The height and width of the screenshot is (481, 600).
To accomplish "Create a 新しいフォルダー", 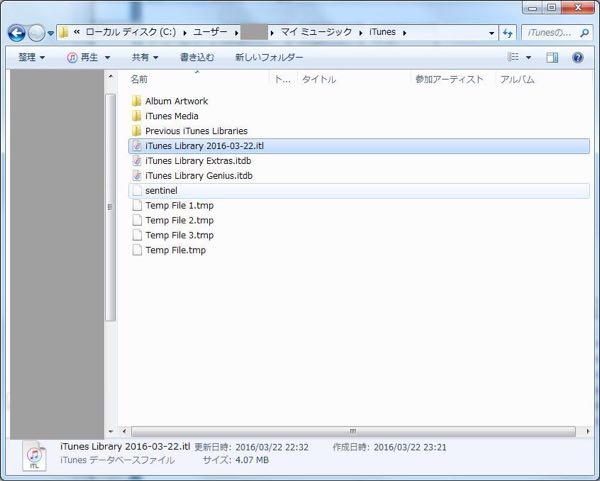I will point(269,57).
